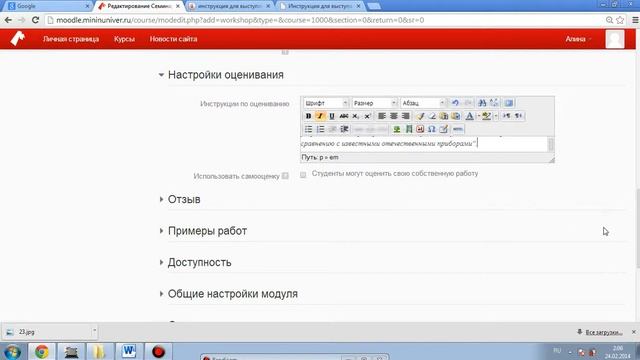Apply strikethrough formatting in the editor

pyautogui.click(x=344, y=116)
